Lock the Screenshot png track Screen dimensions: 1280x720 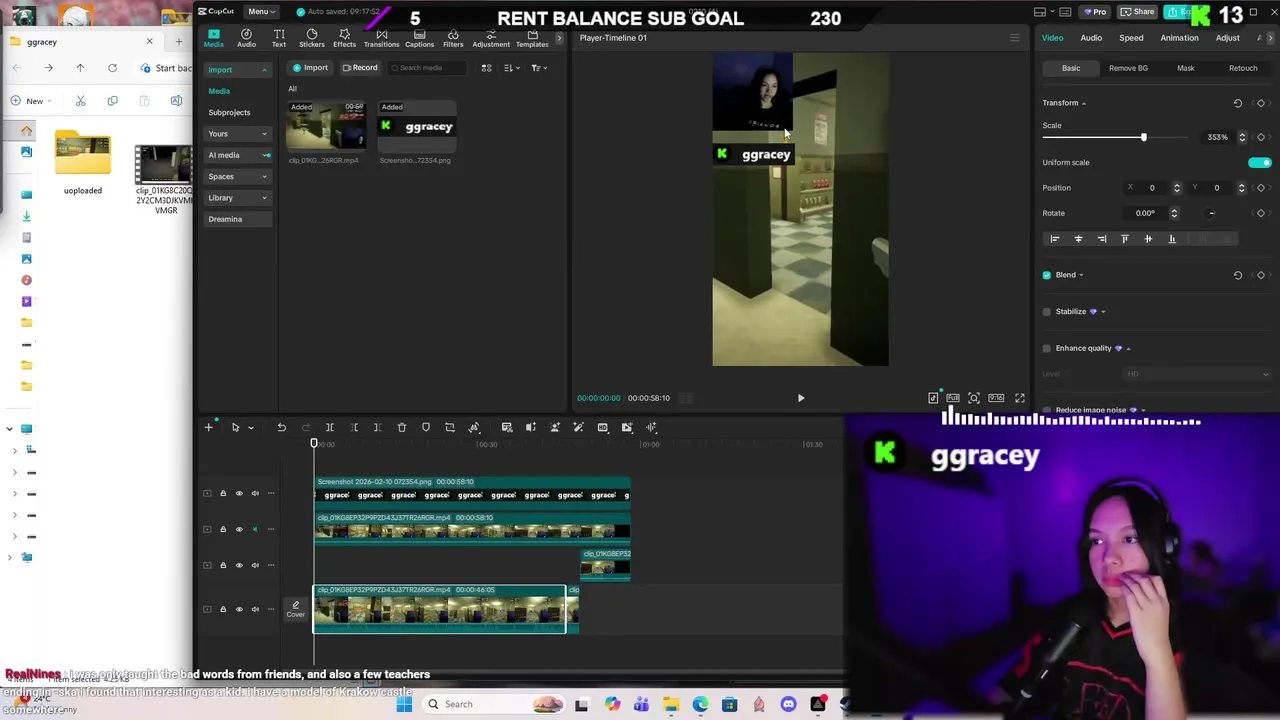pyautogui.click(x=223, y=493)
